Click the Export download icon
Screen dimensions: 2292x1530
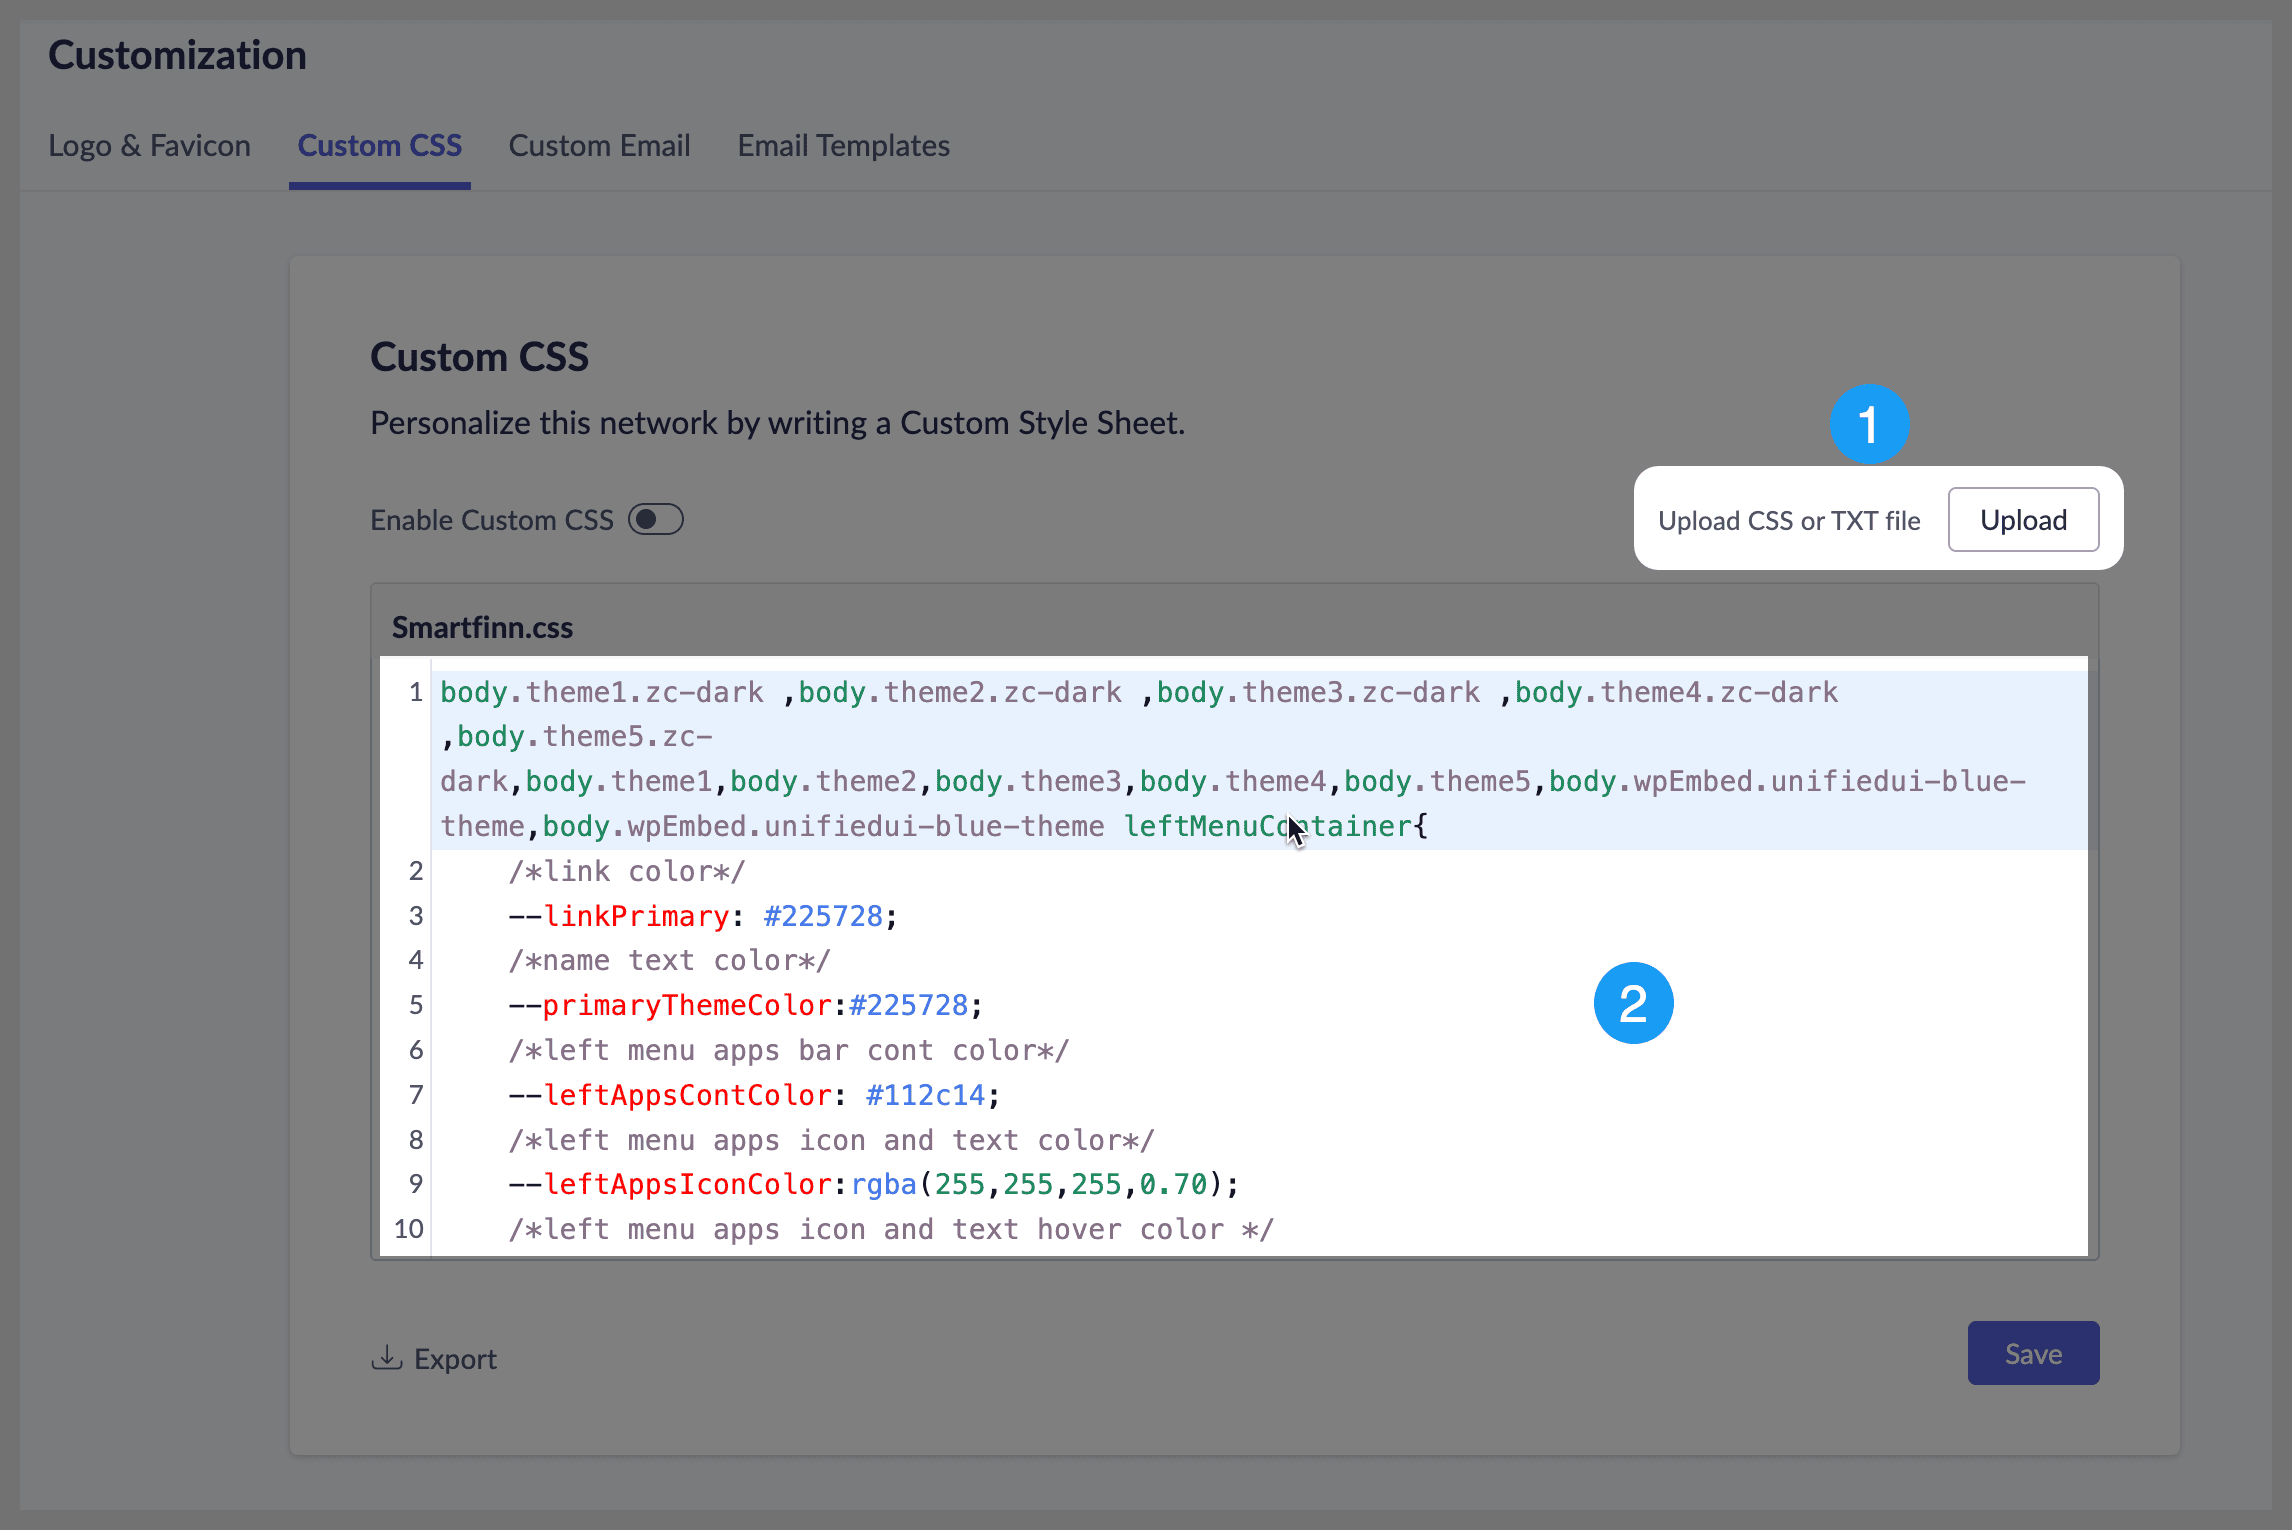(386, 1358)
